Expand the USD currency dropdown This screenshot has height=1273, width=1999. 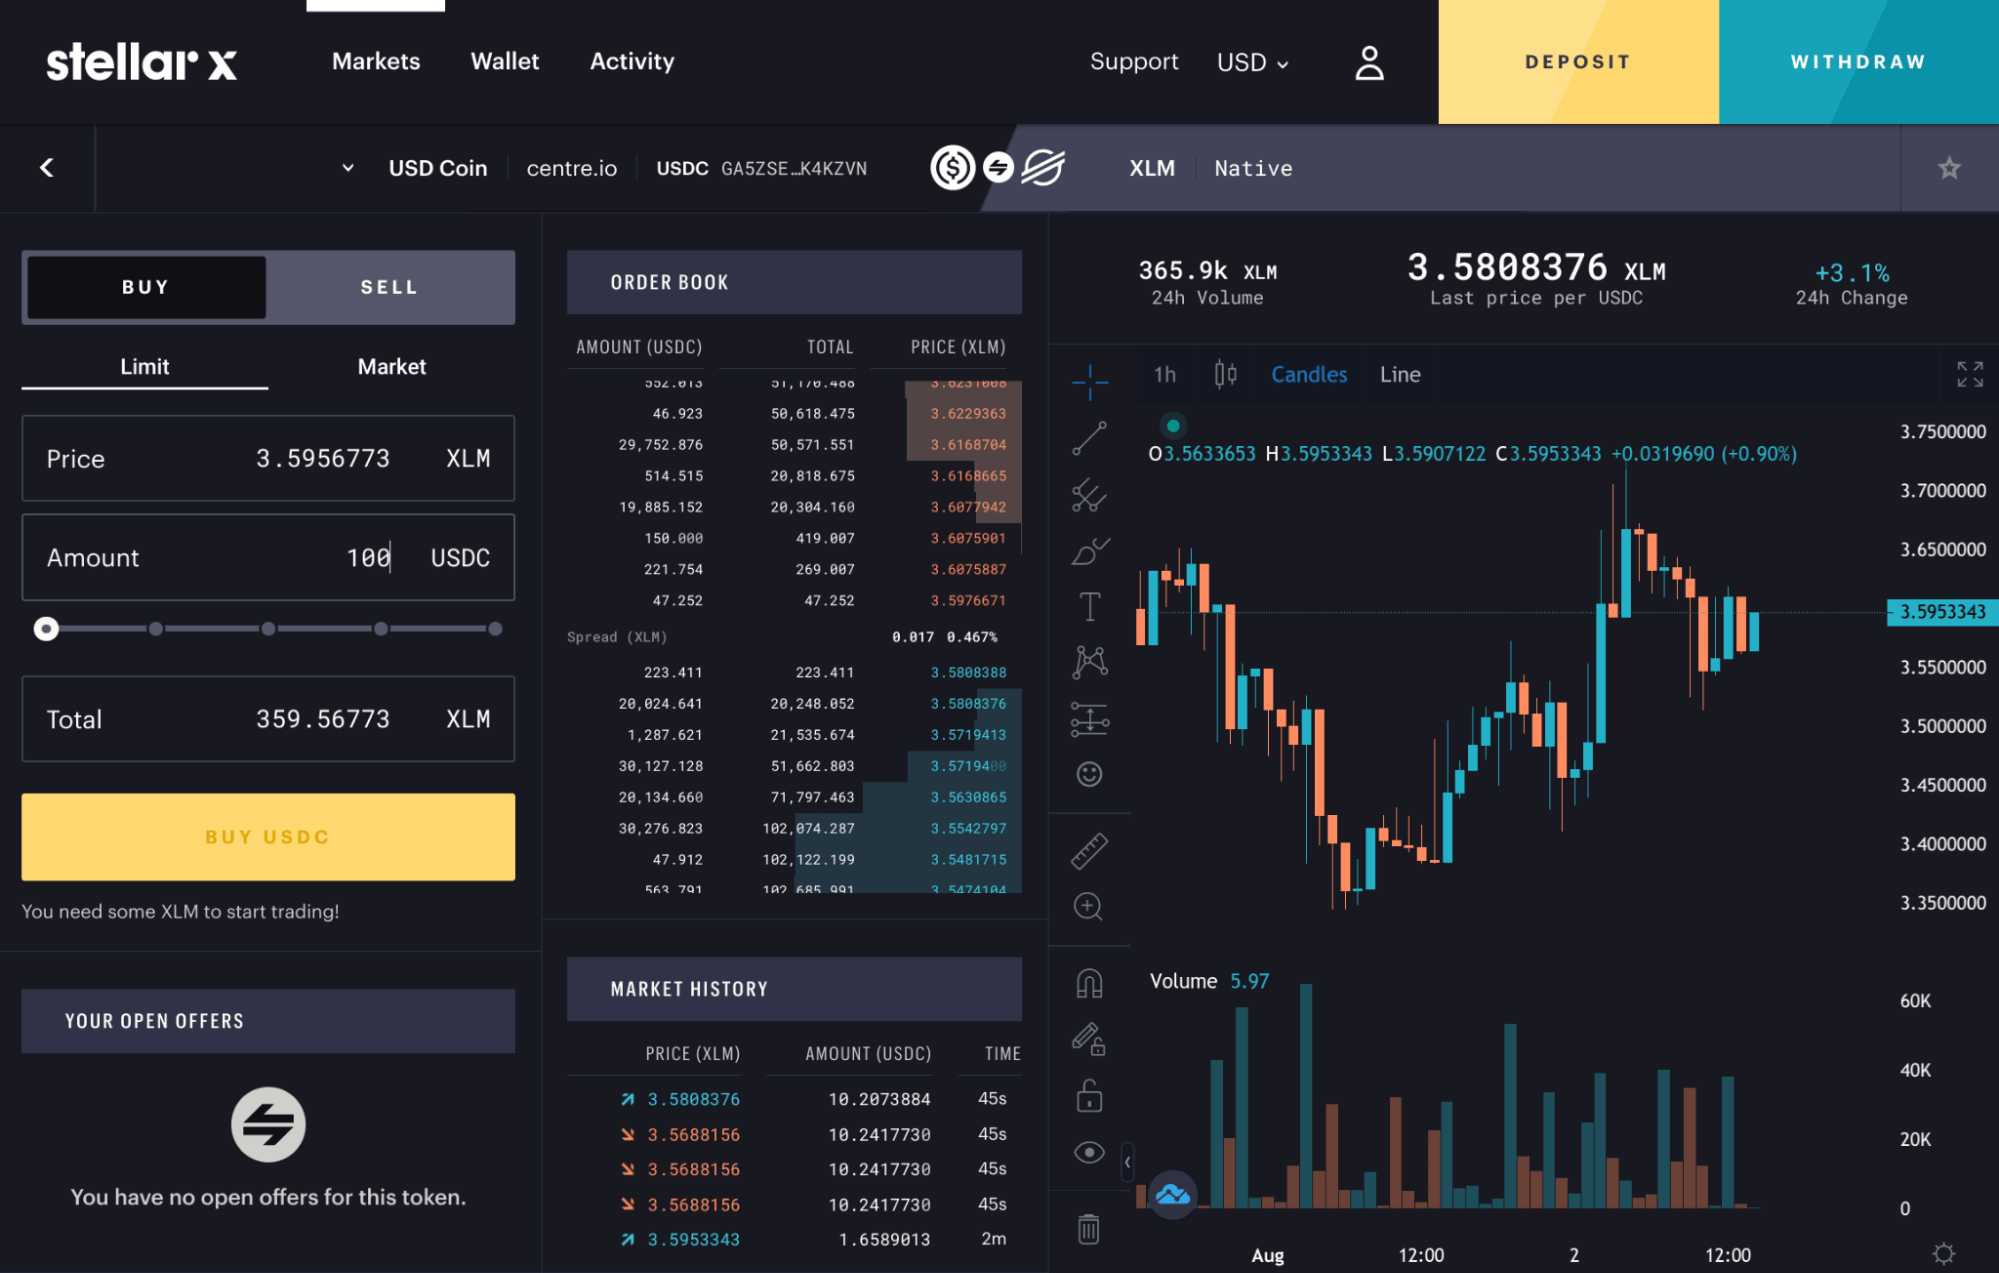click(x=1250, y=61)
